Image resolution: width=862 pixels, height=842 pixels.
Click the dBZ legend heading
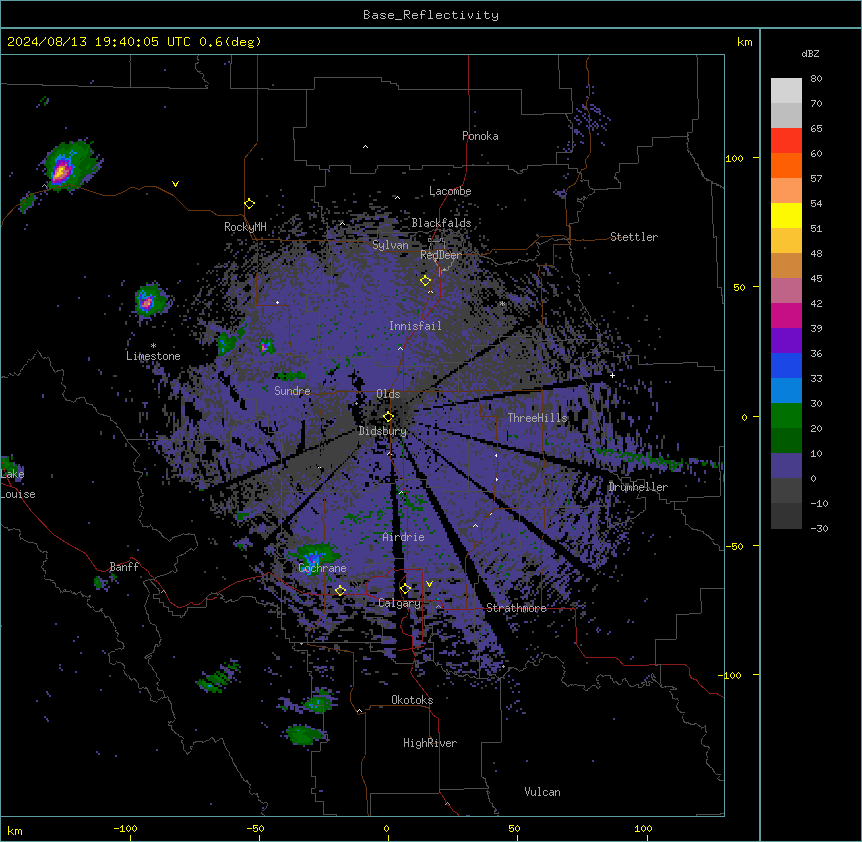810,53
